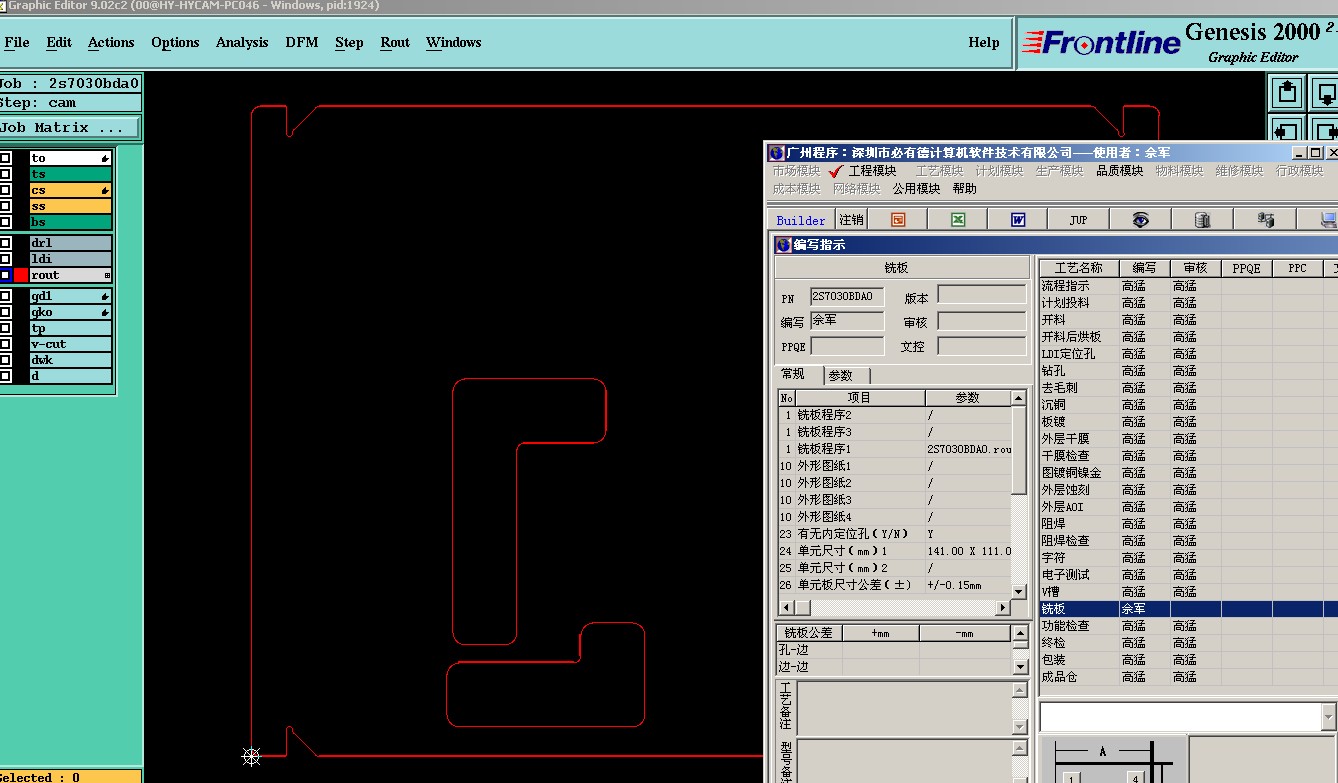Click 铣板公差 table scroll up arrow
This screenshot has height=783, width=1338.
tap(1020, 633)
